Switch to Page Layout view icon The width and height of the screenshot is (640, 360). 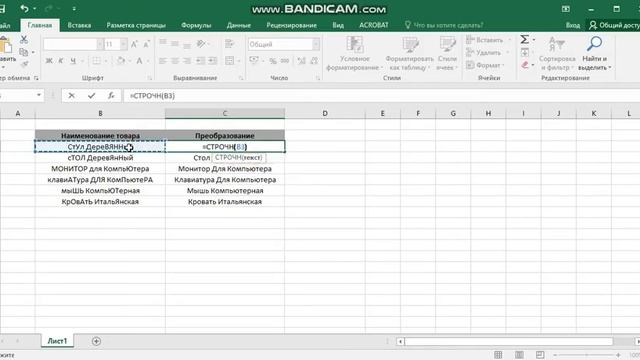point(519,355)
